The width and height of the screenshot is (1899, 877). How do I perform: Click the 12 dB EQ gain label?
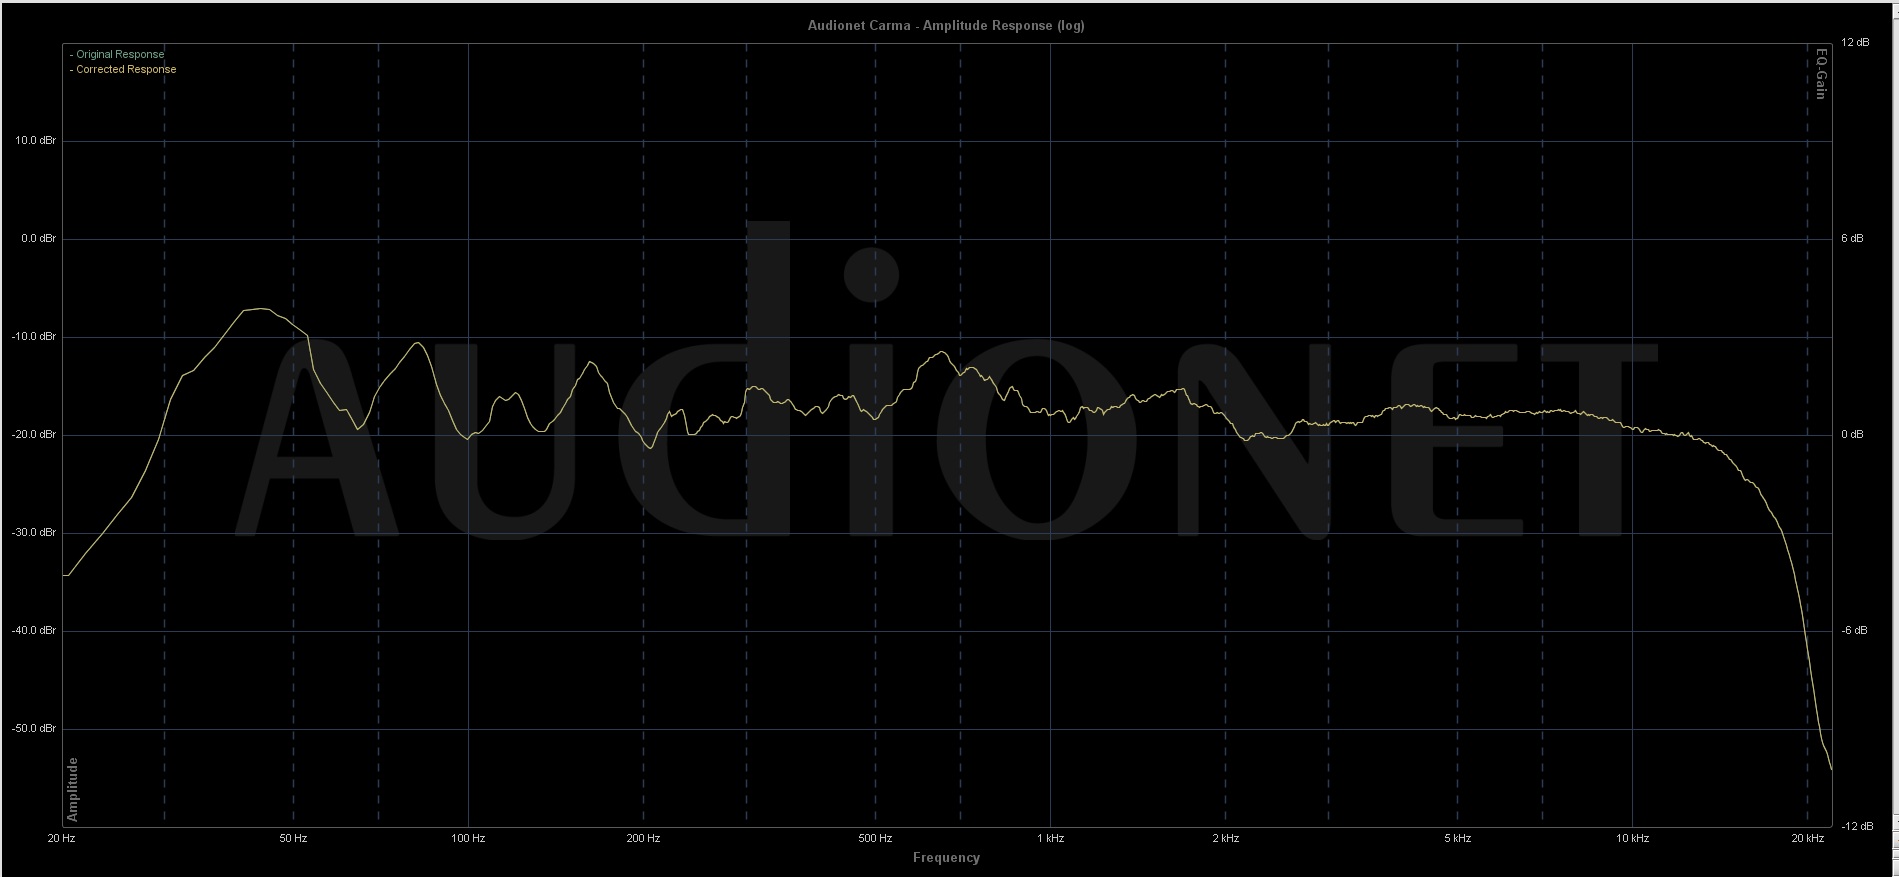click(1854, 42)
